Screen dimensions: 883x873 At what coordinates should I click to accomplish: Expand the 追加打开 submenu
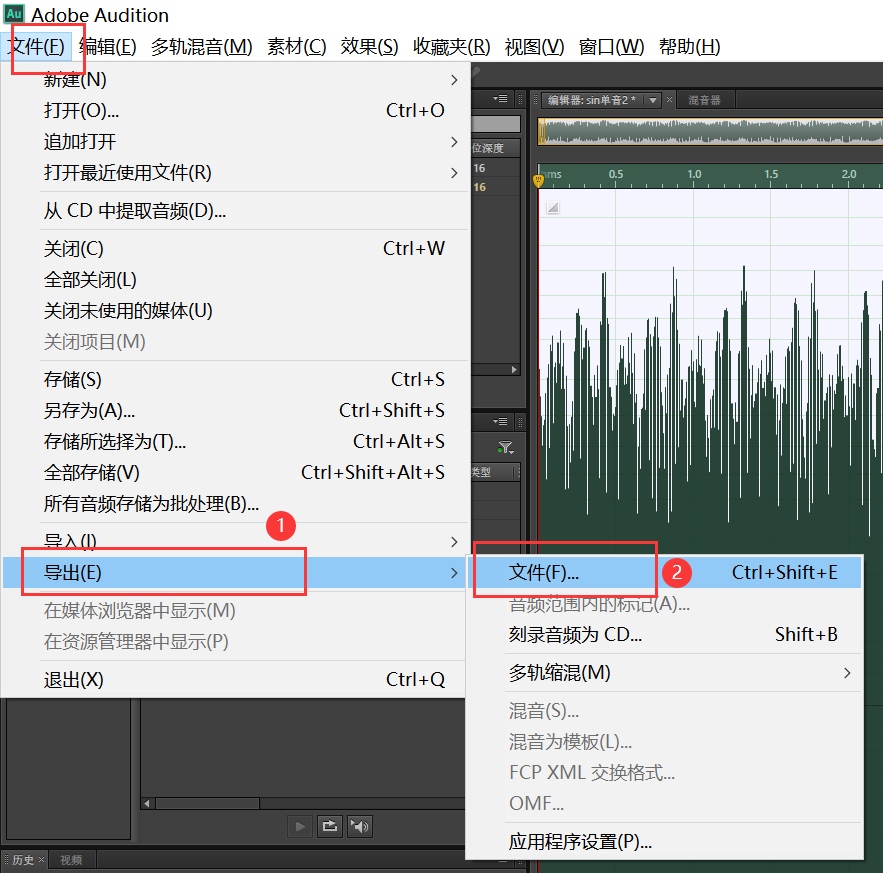[235, 142]
